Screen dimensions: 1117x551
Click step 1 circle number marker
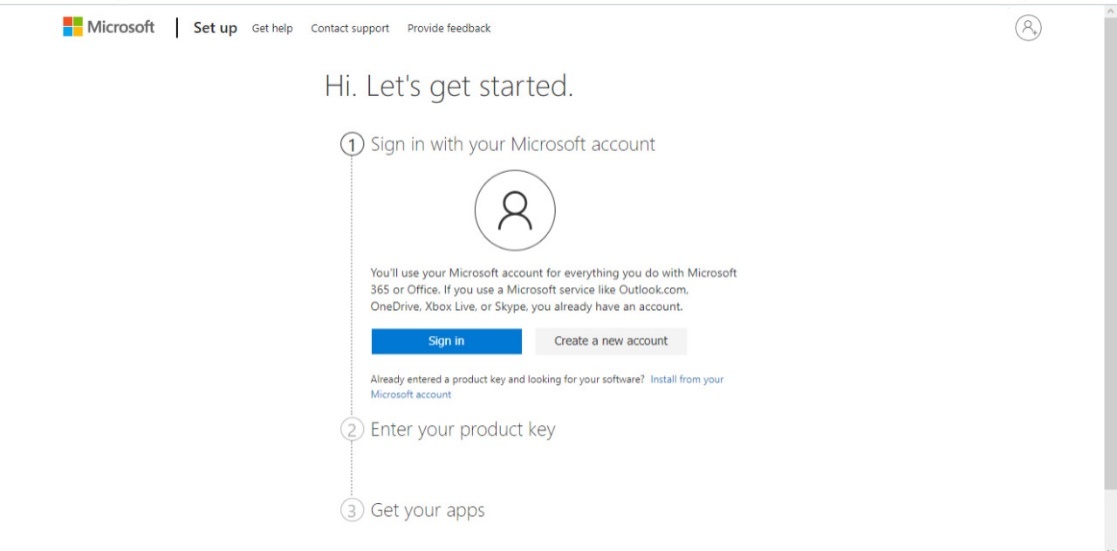click(x=351, y=145)
